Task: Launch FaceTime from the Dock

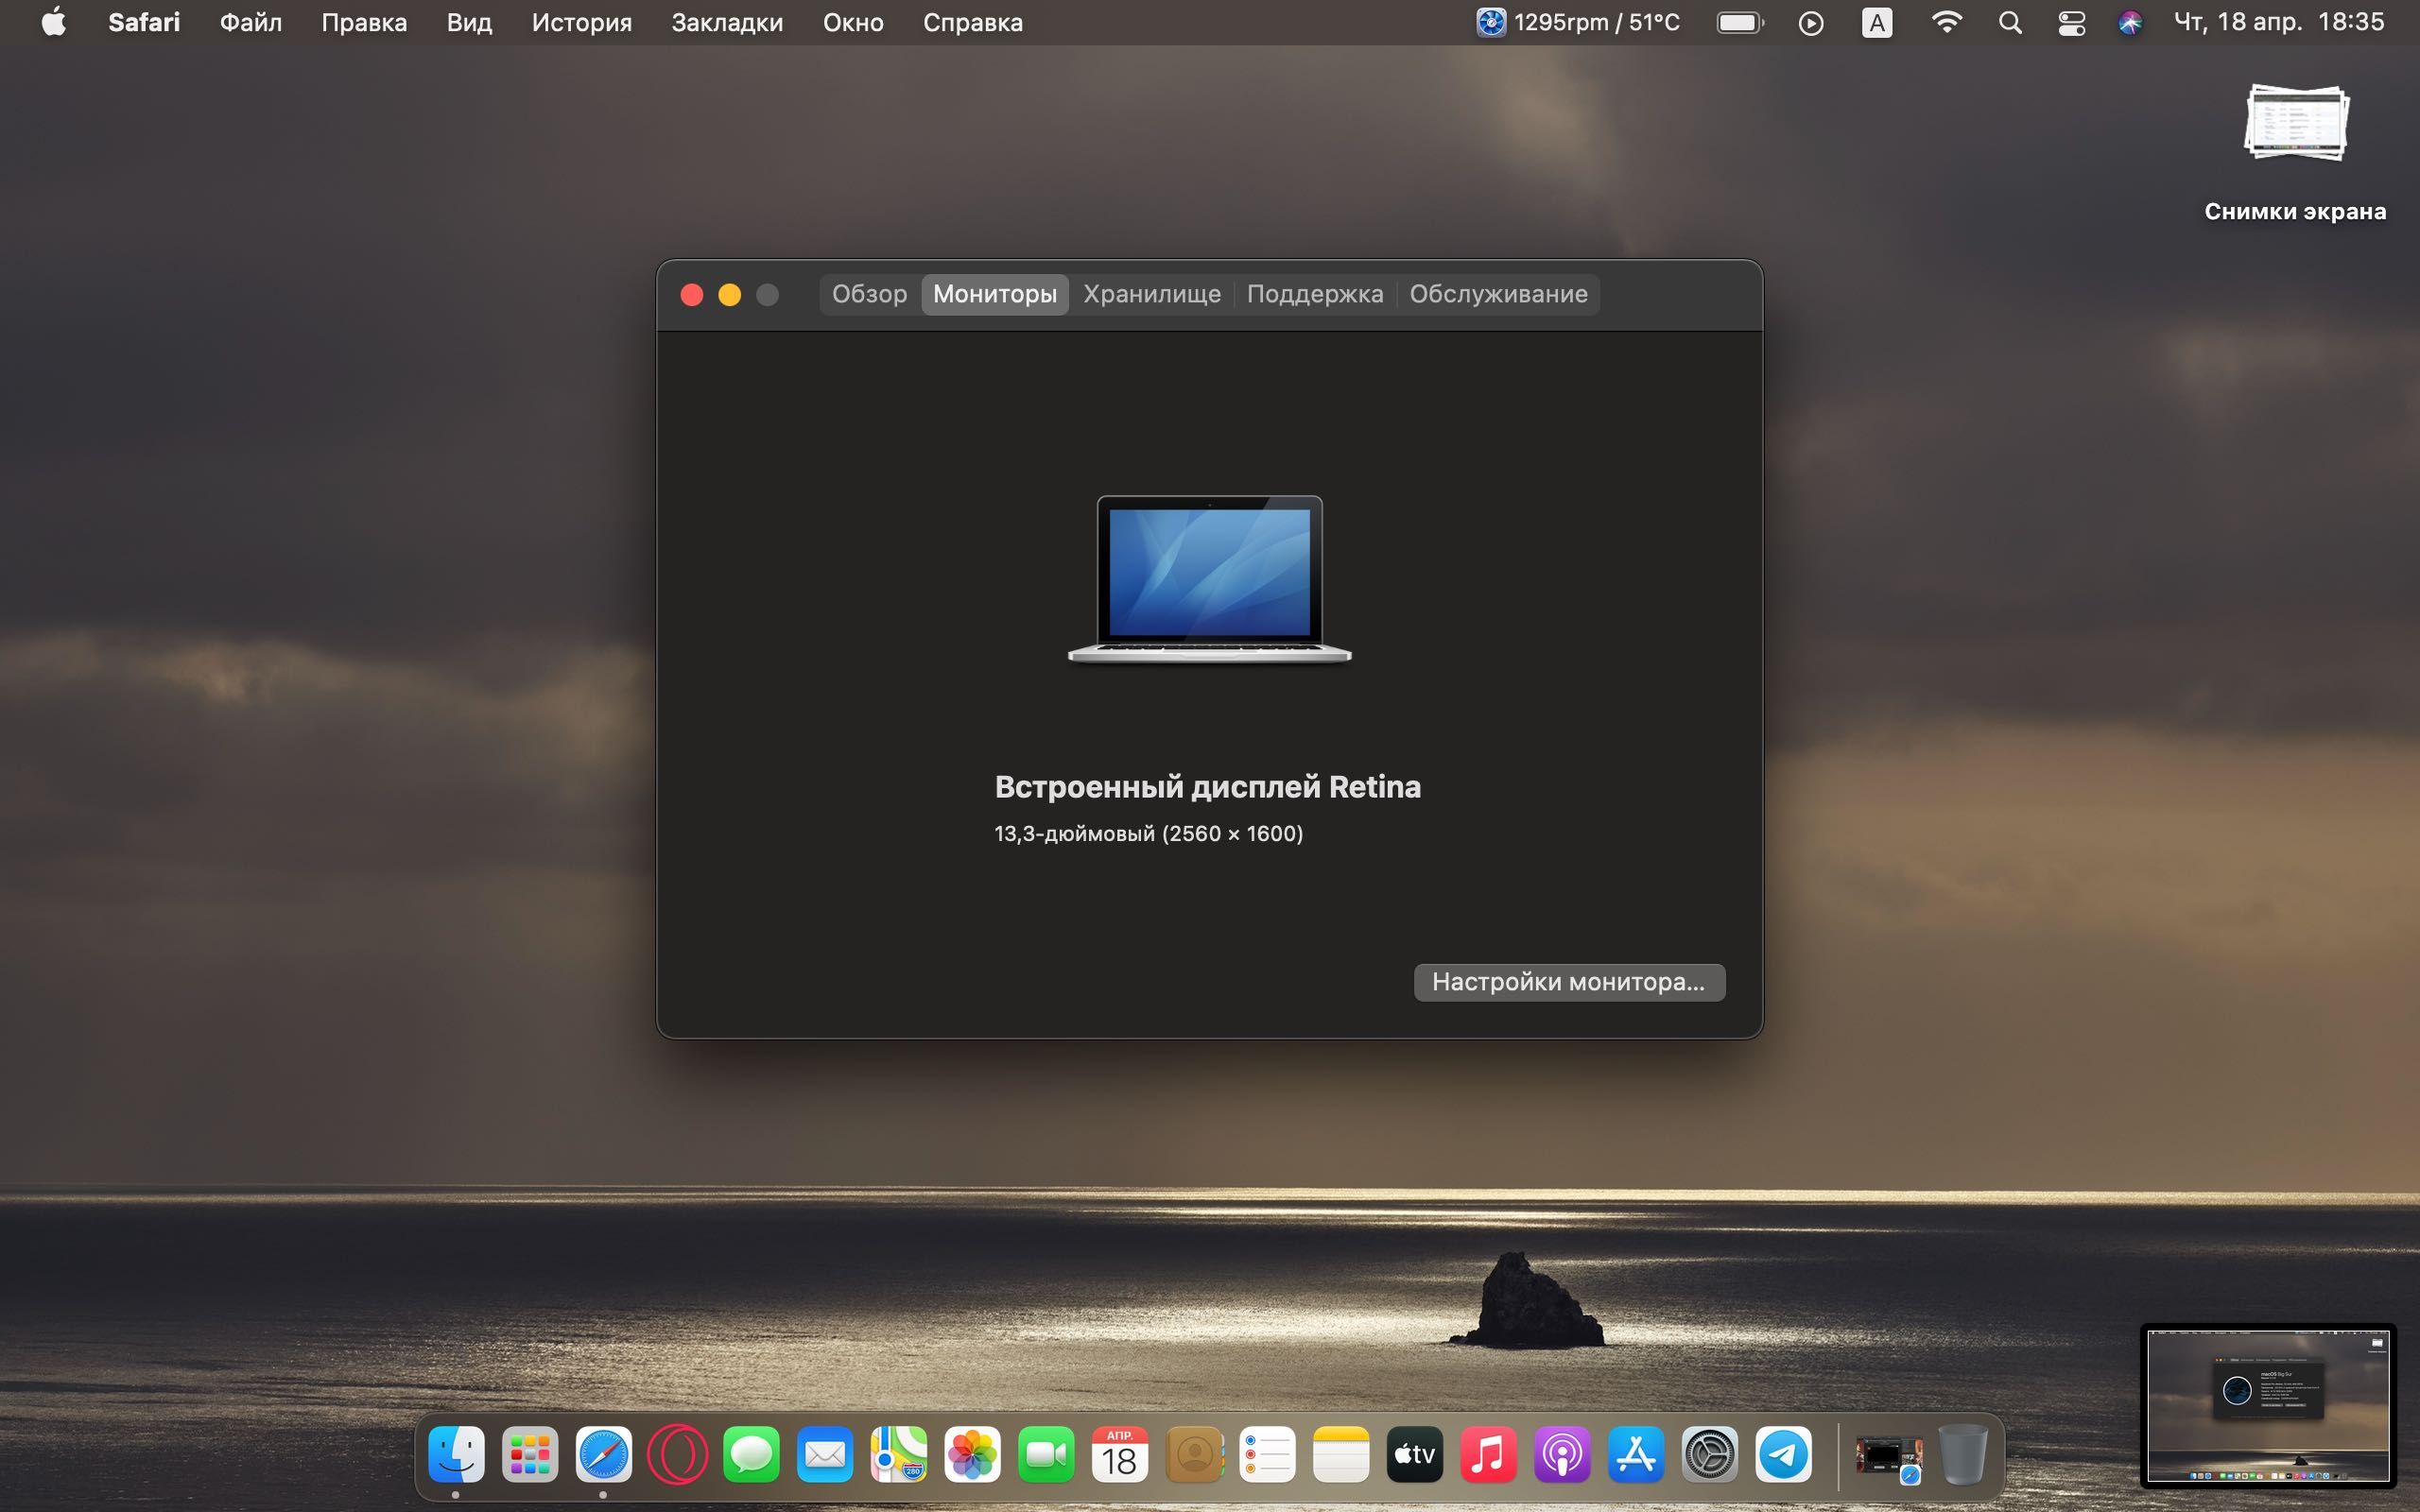Action: click(x=1046, y=1454)
